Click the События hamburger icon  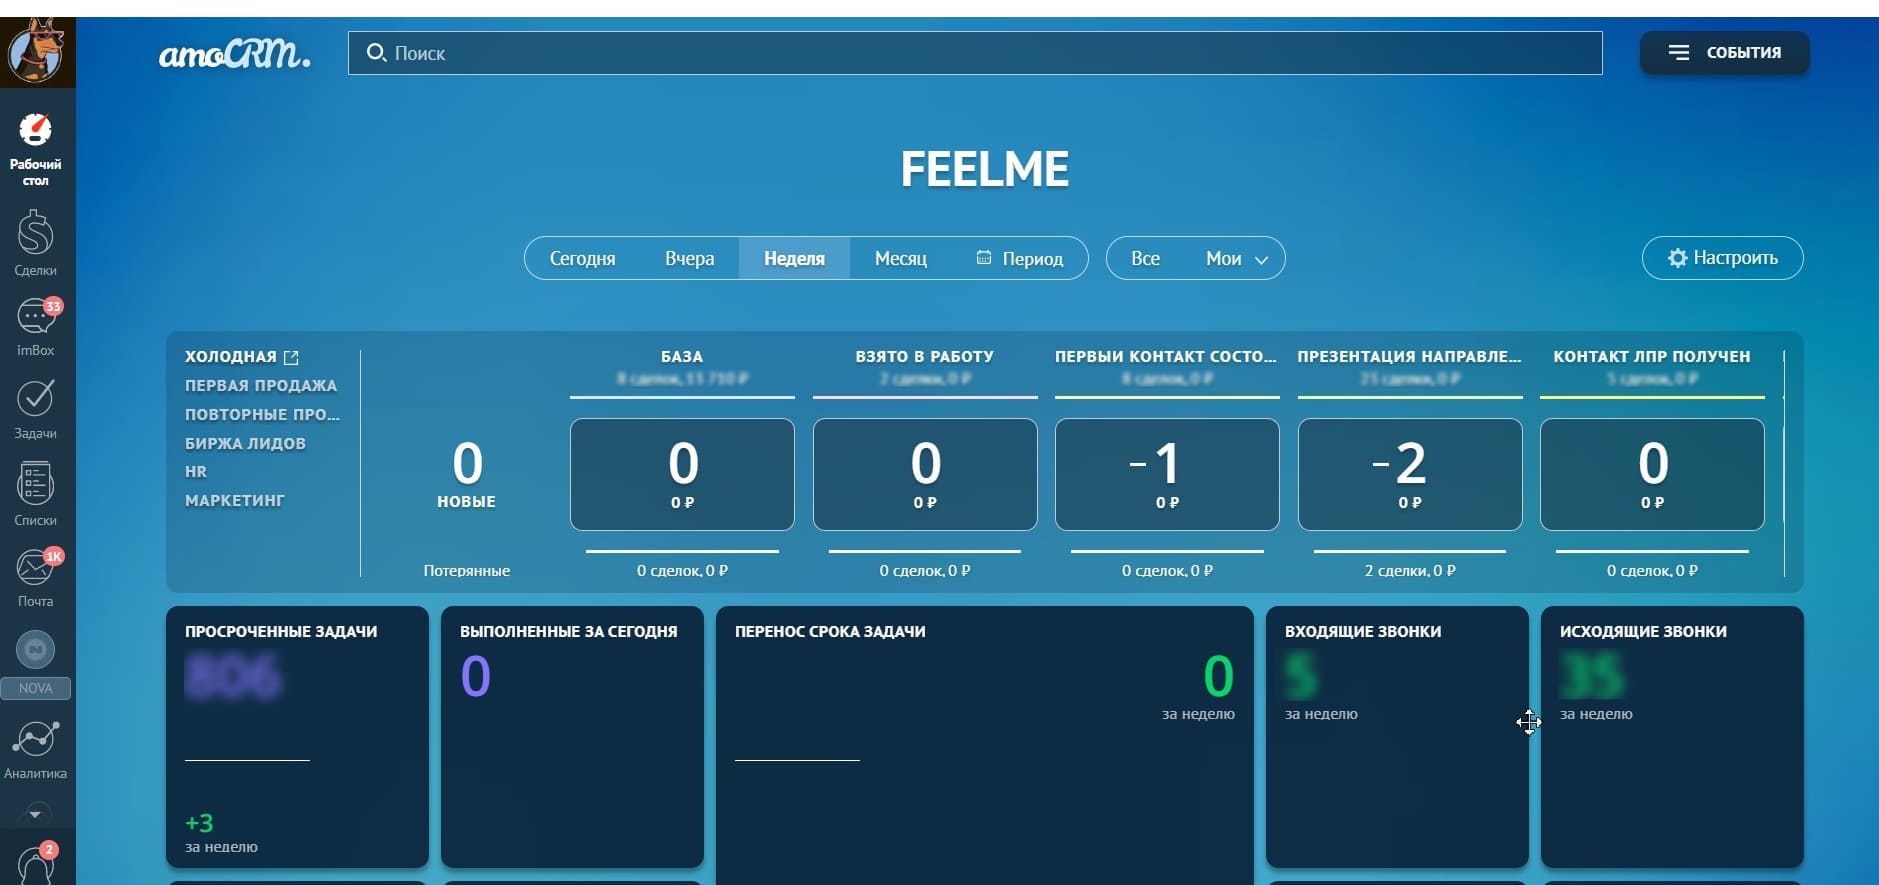[1679, 52]
